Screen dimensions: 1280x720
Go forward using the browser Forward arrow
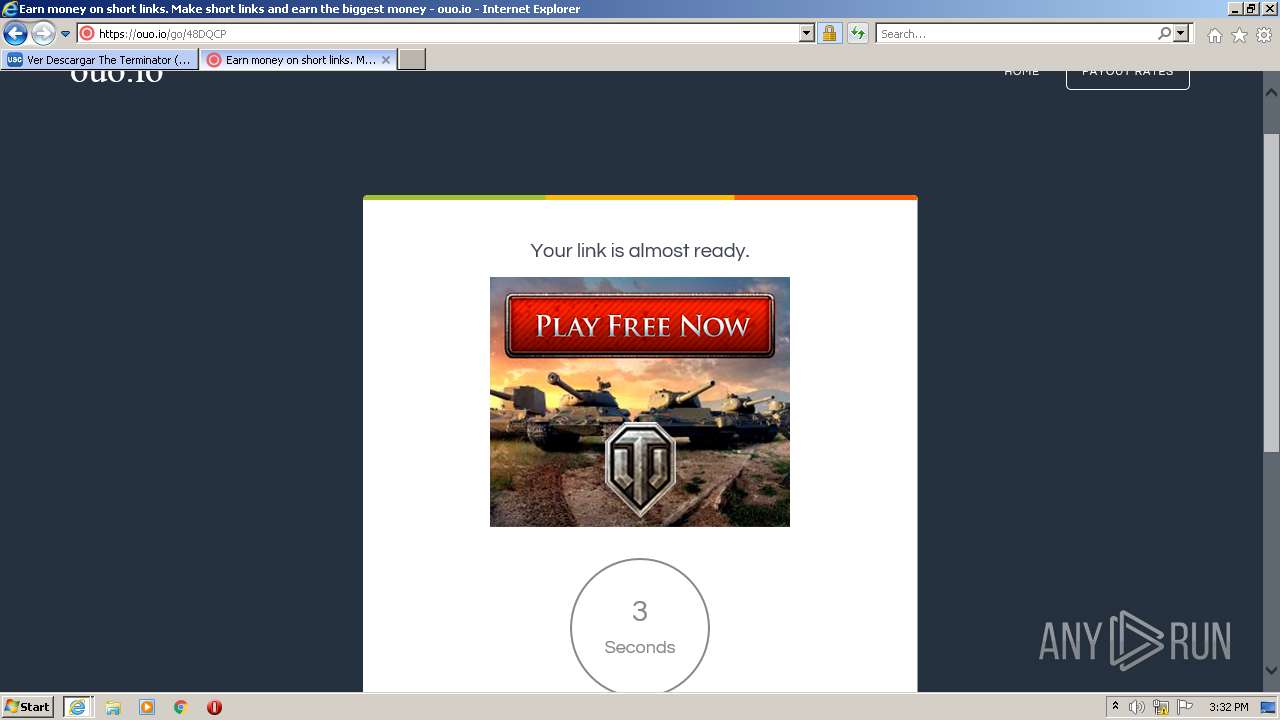pyautogui.click(x=43, y=34)
